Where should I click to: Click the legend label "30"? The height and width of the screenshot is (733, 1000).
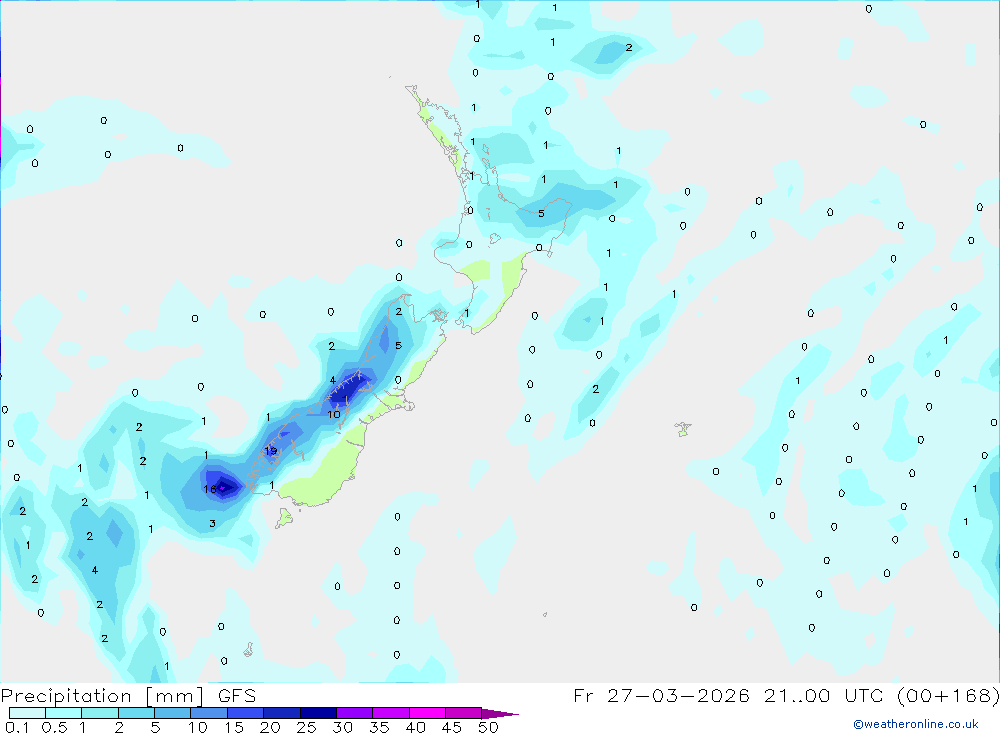(342, 727)
